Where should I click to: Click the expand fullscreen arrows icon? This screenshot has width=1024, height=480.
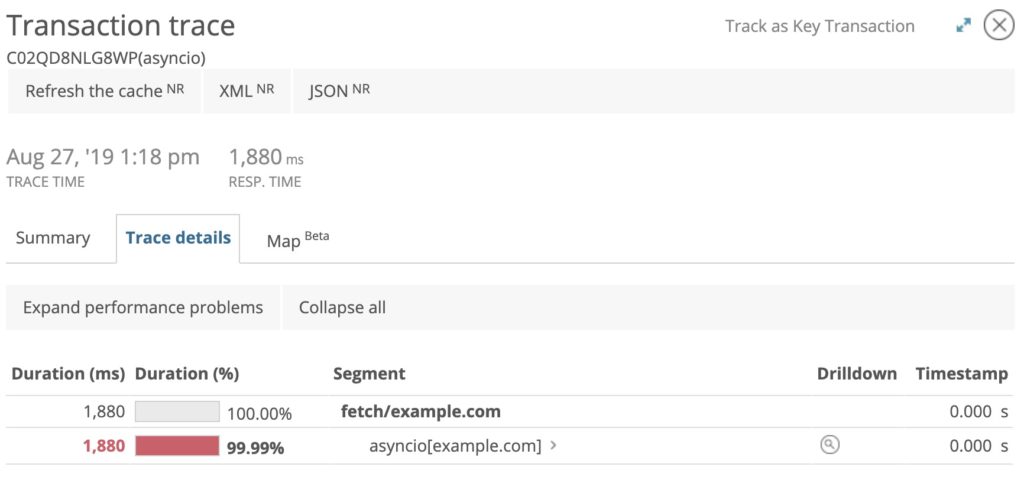[x=963, y=25]
